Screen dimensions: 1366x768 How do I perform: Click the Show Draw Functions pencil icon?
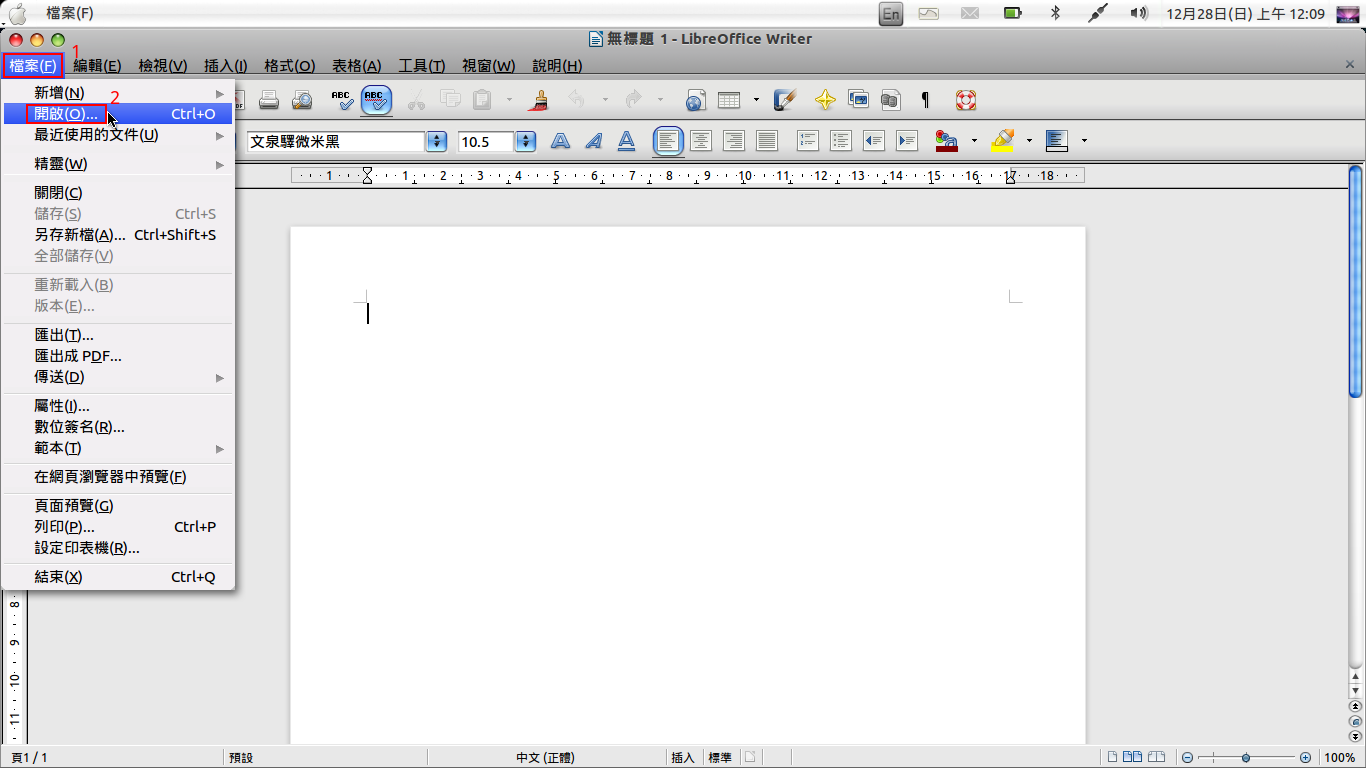click(785, 100)
